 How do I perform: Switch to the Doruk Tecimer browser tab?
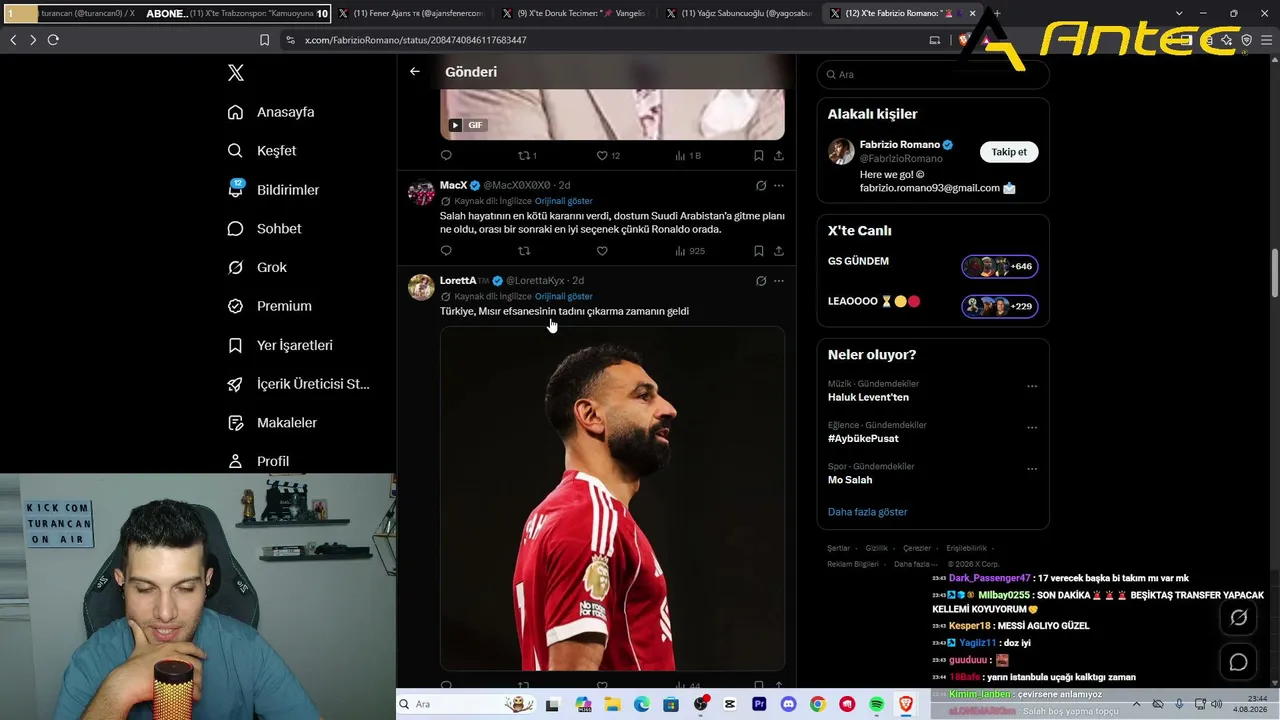pyautogui.click(x=575, y=14)
